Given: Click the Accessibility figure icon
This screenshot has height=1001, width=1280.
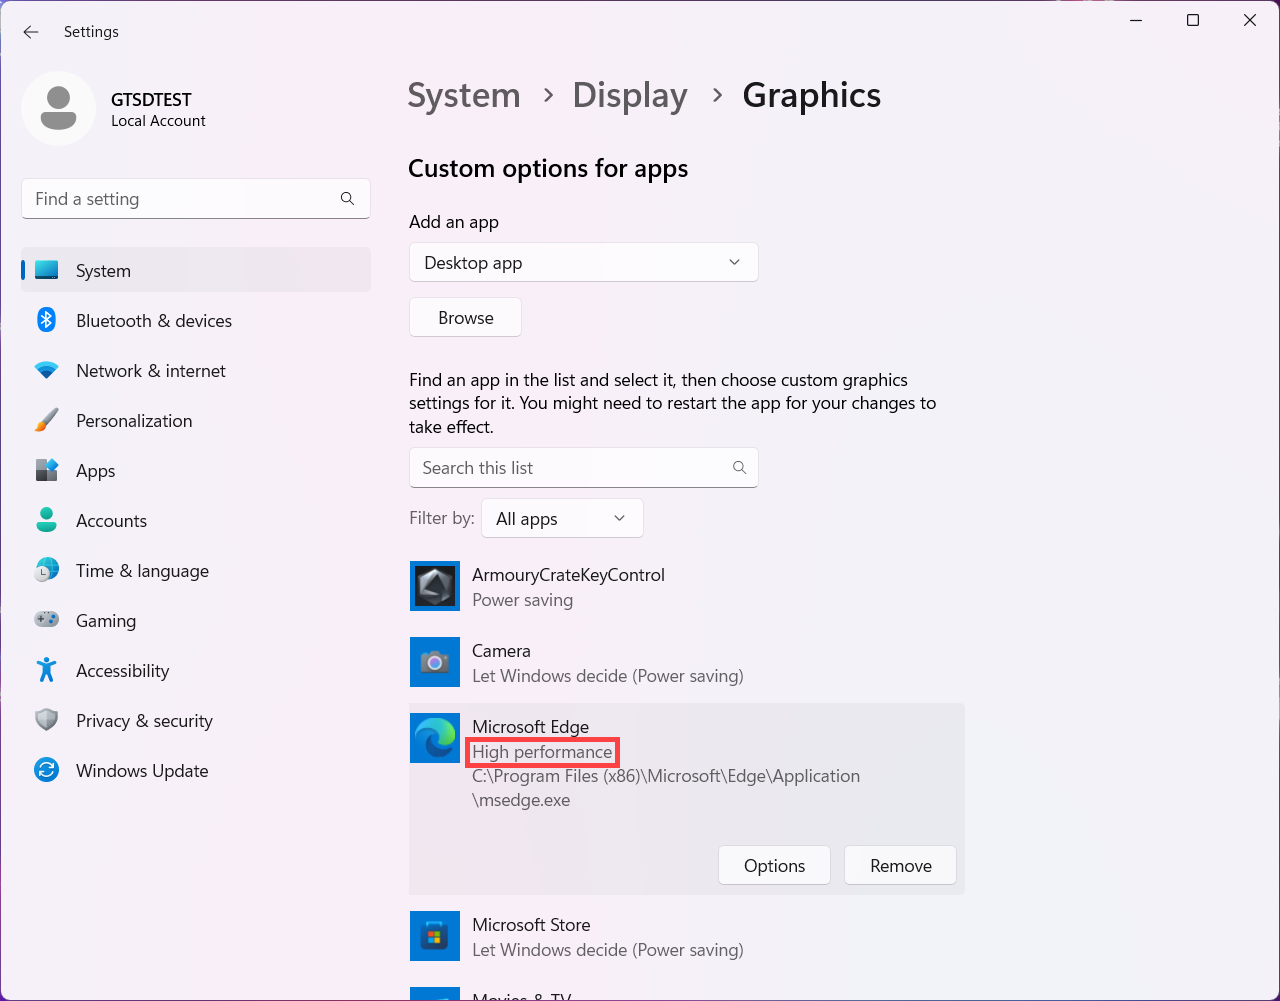Looking at the screenshot, I should coord(46,670).
